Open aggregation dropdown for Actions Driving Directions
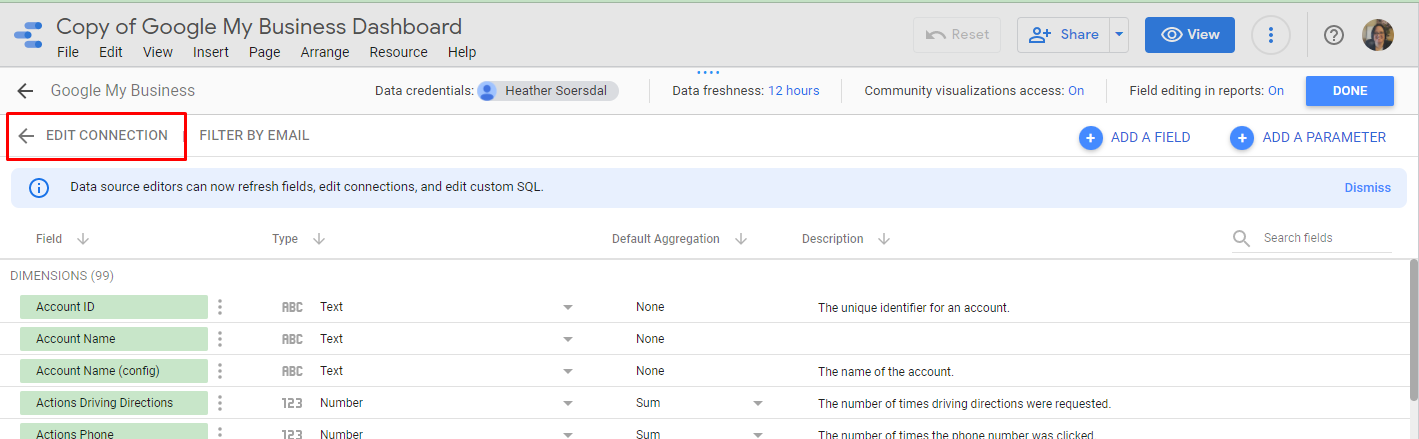Image resolution: width=1419 pixels, height=439 pixels. [757, 403]
